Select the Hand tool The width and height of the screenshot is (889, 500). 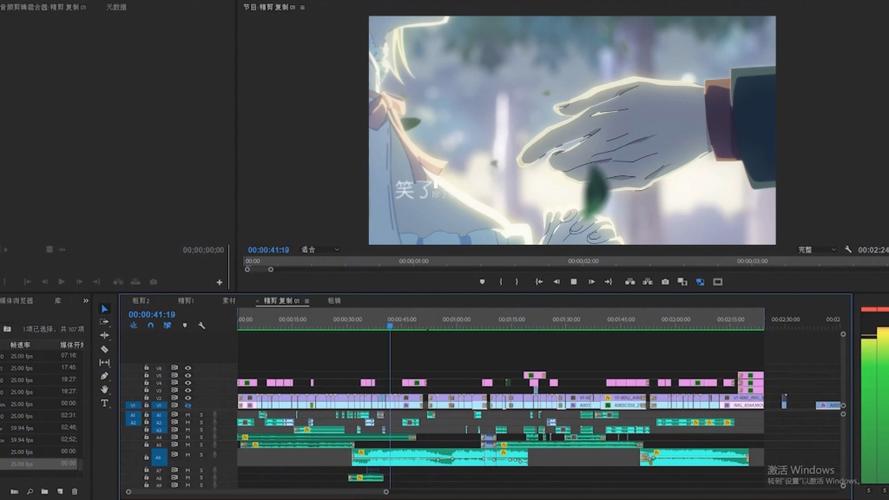pyautogui.click(x=104, y=389)
